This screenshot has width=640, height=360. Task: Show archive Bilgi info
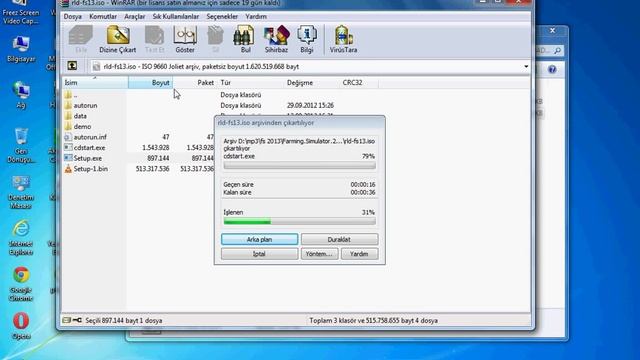307,39
